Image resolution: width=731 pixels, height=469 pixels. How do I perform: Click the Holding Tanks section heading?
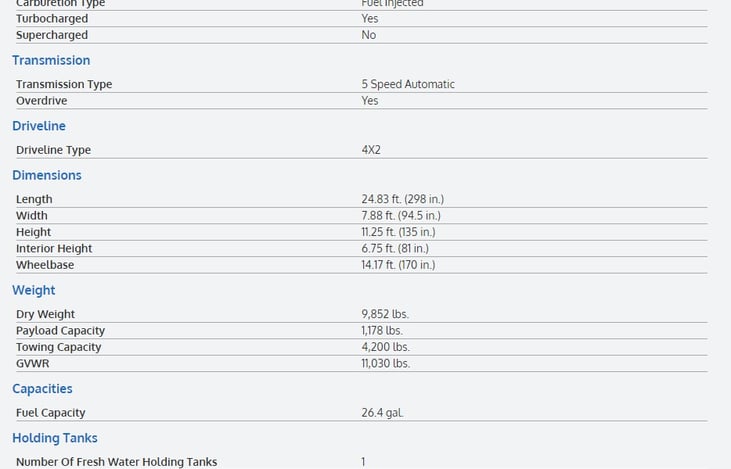coord(55,438)
